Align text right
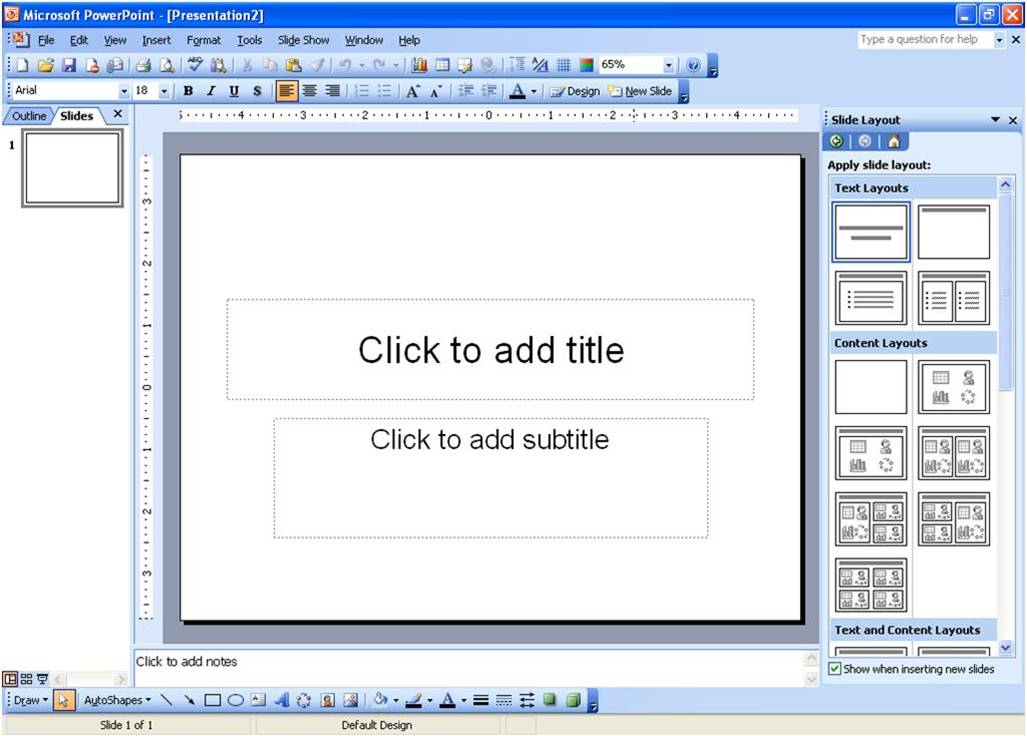The height and width of the screenshot is (736, 1027). (x=333, y=91)
